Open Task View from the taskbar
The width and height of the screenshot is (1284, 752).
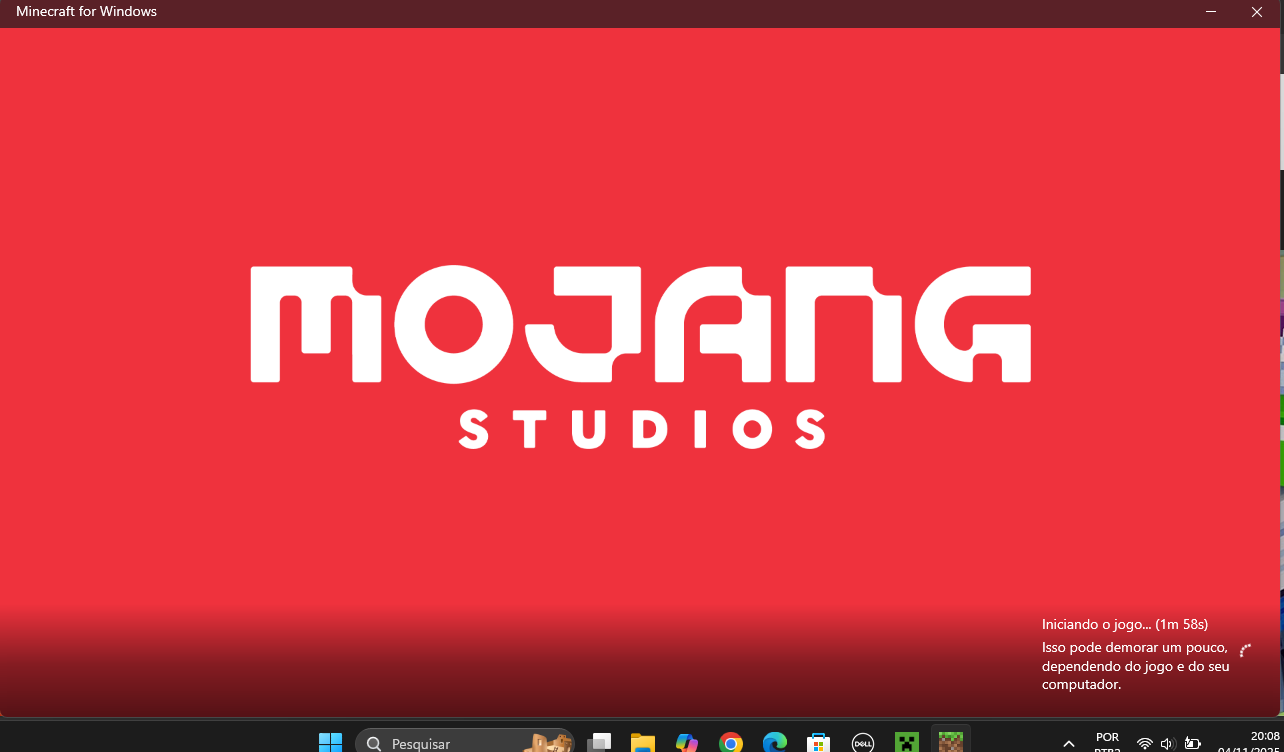pyautogui.click(x=599, y=743)
